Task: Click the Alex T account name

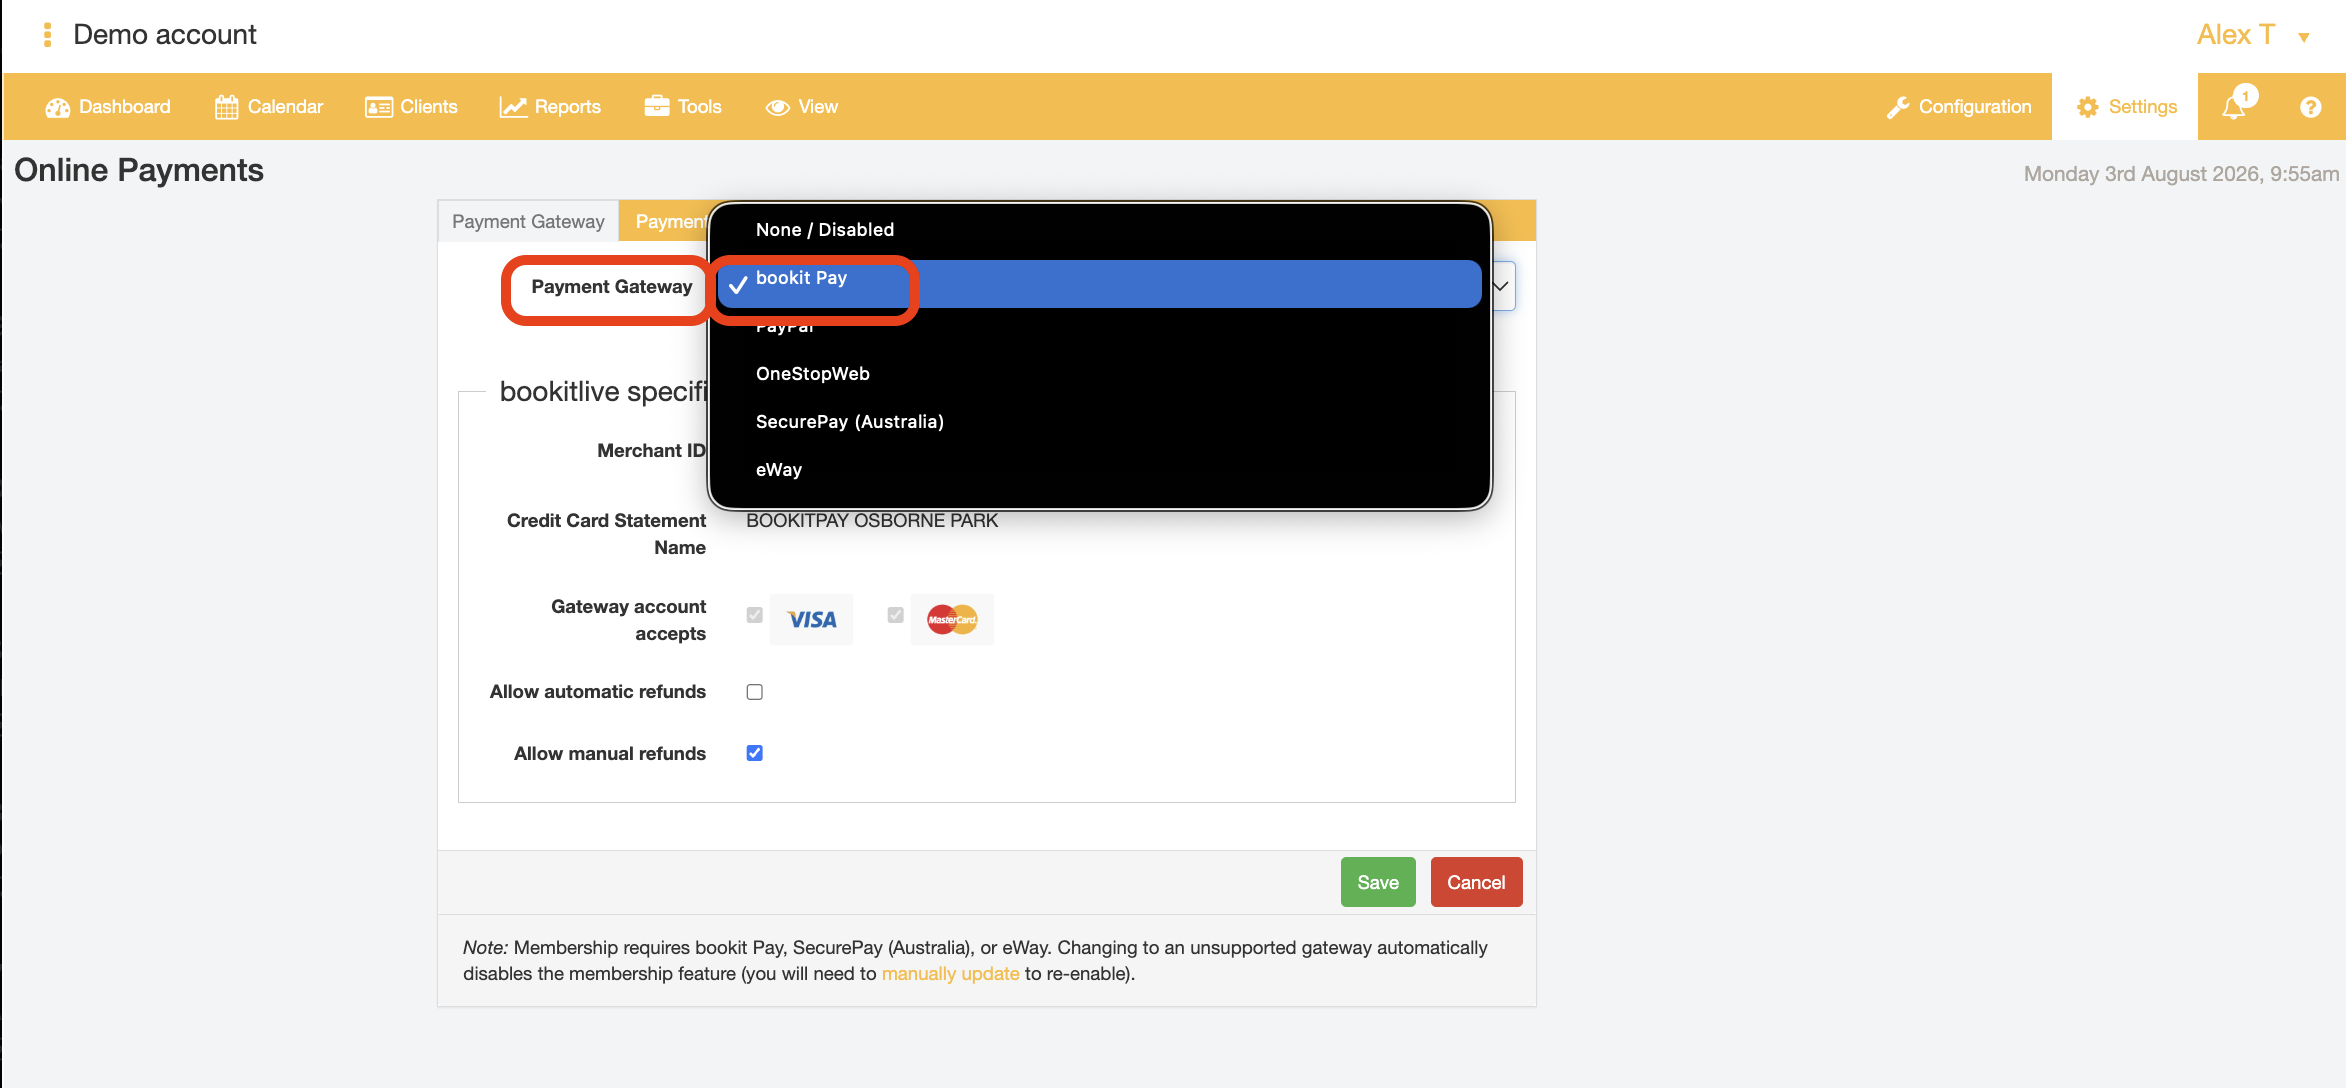Action: pyautogui.click(x=2236, y=35)
